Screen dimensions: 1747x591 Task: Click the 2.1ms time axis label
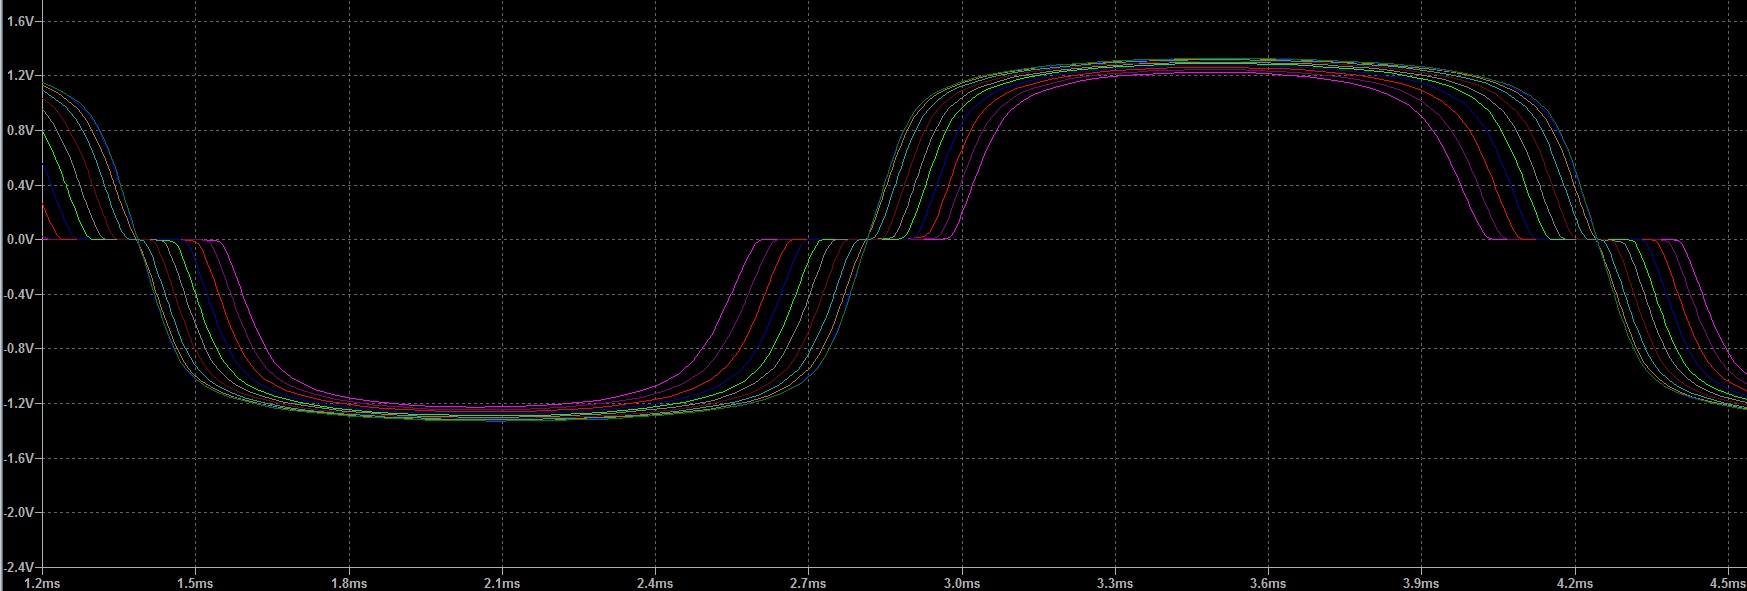point(502,583)
